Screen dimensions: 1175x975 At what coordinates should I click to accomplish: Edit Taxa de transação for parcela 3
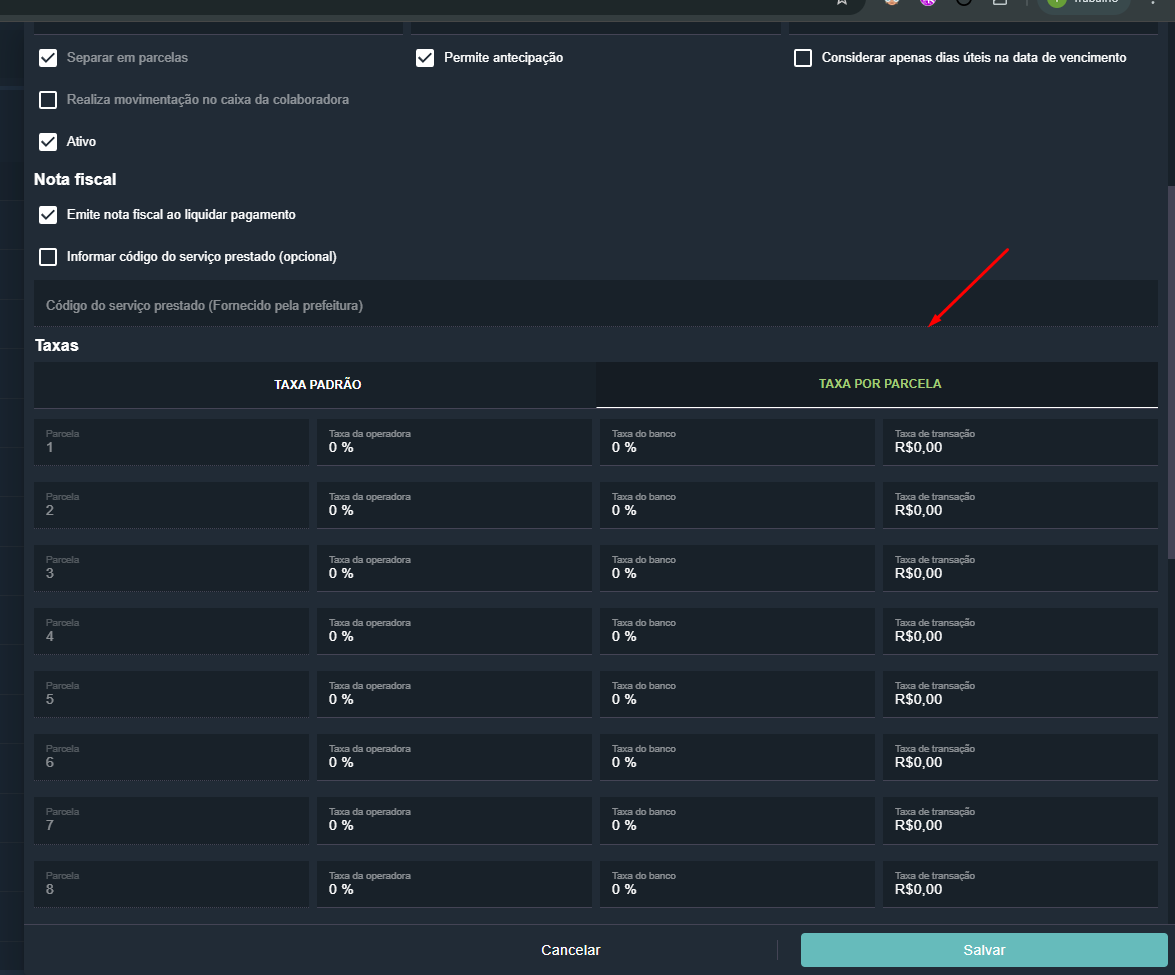[1021, 568]
